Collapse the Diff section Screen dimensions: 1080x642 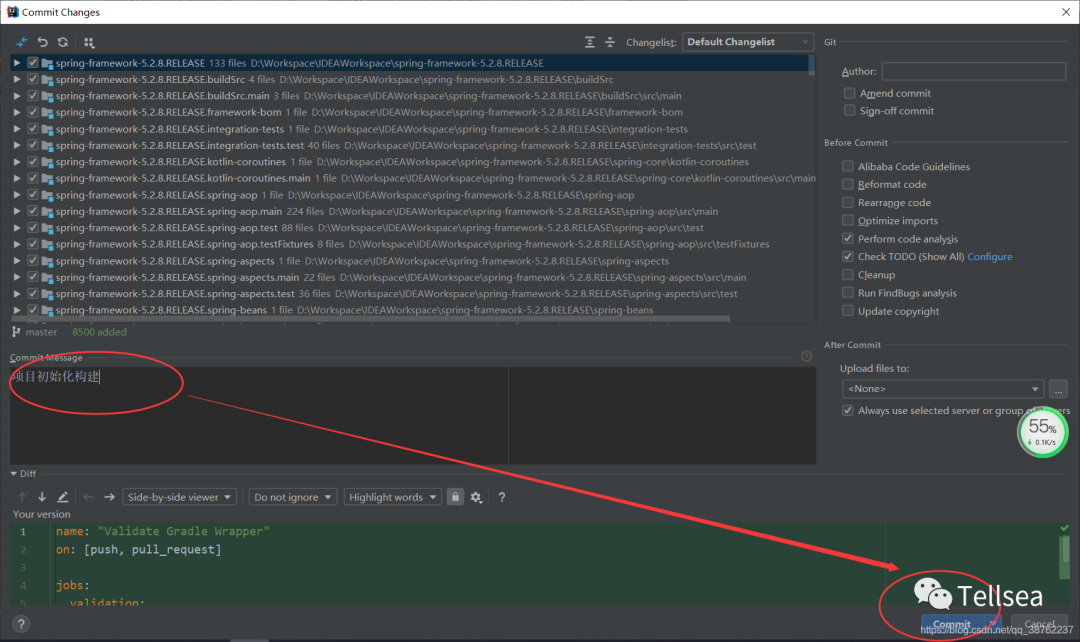14,474
